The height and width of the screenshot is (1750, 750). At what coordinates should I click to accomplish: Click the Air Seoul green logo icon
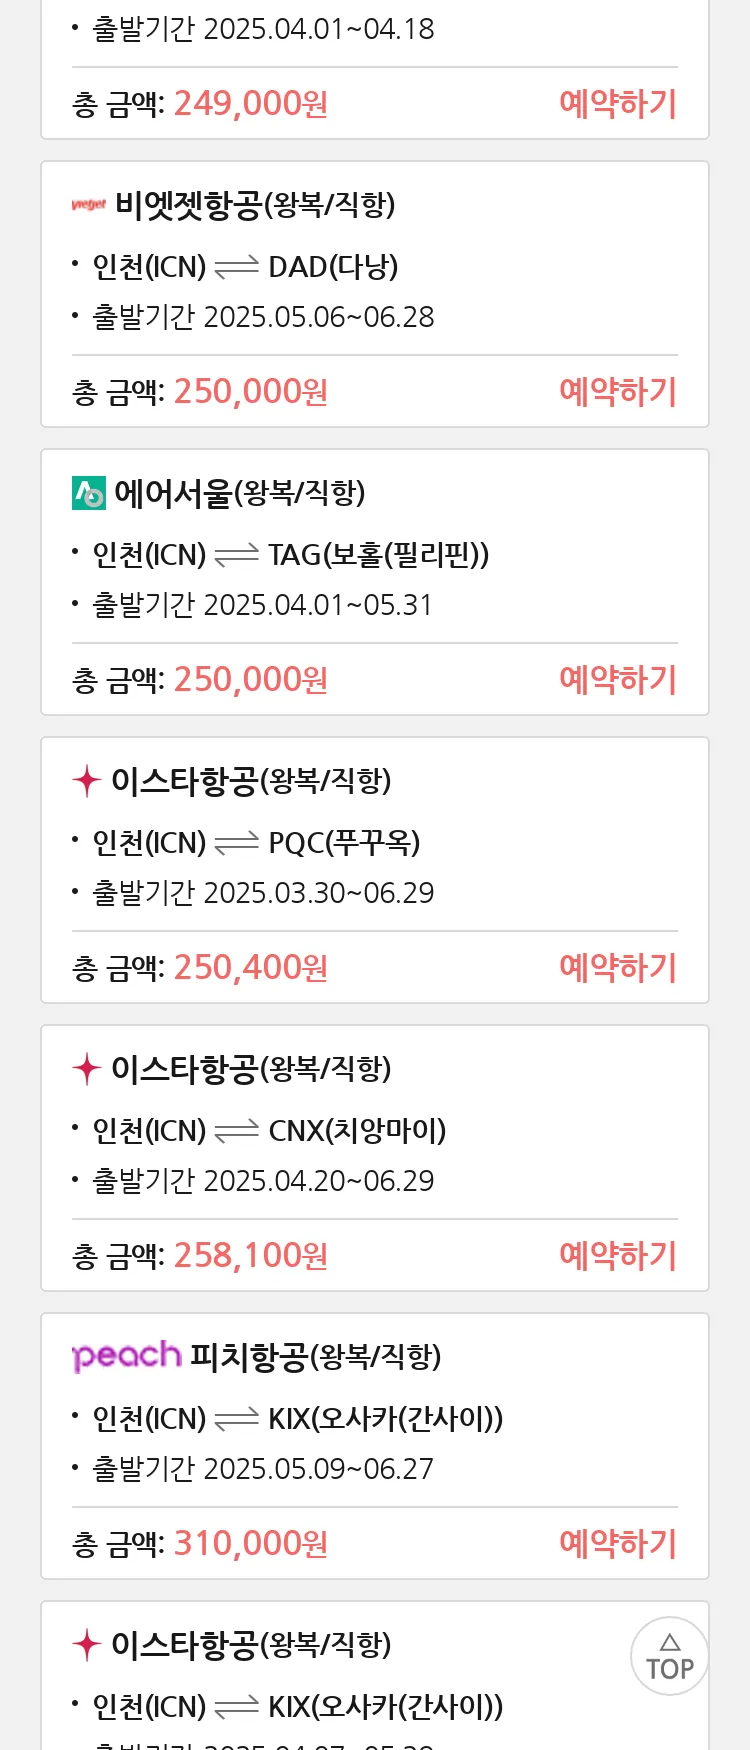(89, 493)
